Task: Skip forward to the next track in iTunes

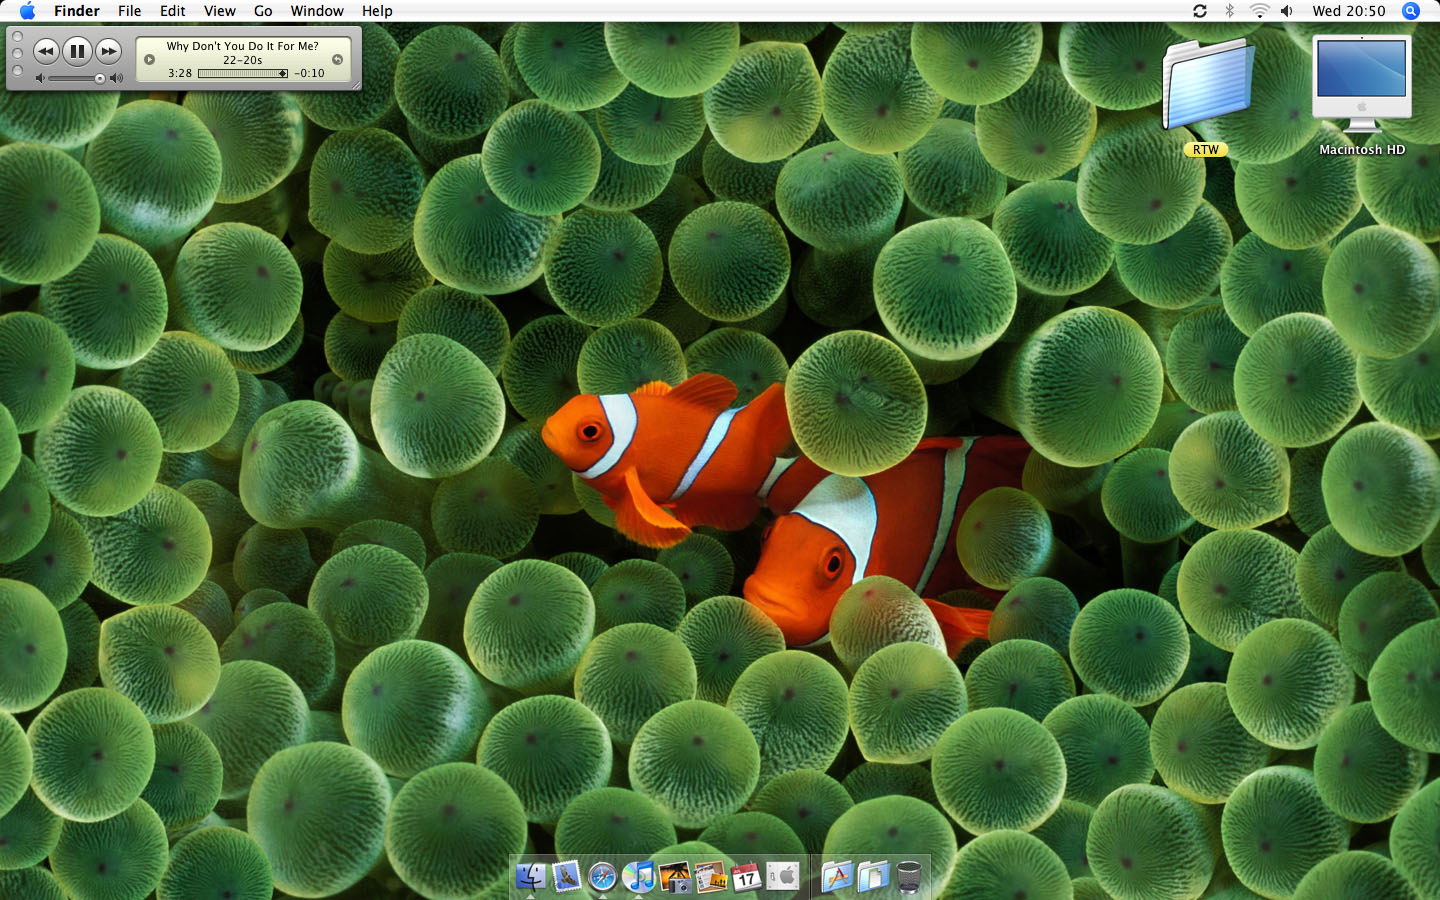Action: tap(109, 51)
